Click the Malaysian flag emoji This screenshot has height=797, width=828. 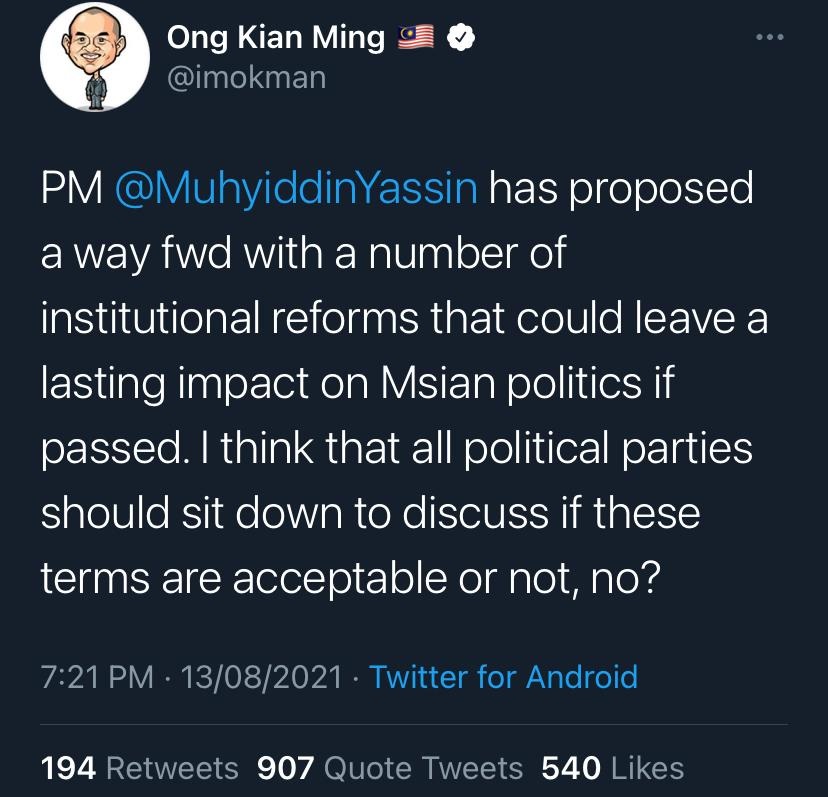tap(416, 37)
